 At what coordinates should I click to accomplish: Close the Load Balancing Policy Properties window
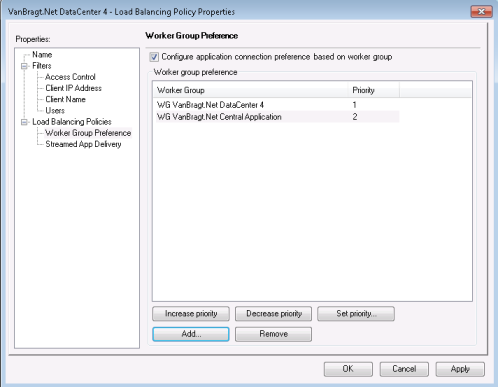point(482,12)
